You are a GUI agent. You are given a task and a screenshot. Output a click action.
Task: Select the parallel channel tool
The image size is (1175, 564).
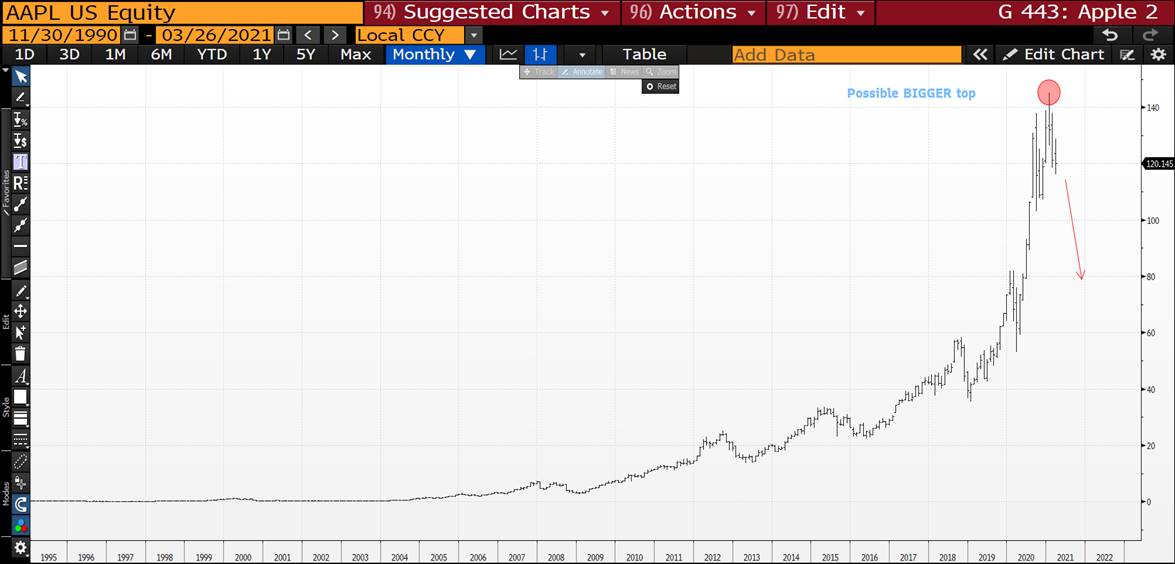[x=20, y=267]
